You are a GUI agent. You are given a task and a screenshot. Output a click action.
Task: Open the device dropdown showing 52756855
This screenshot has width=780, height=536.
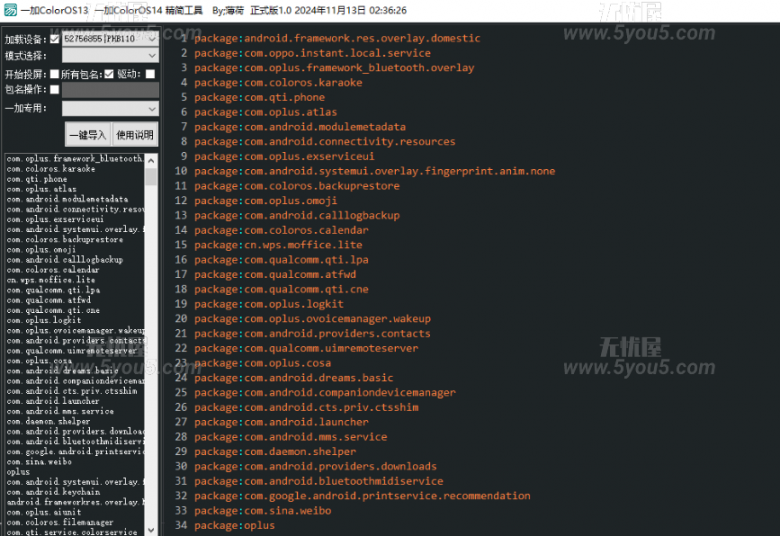click(110, 39)
